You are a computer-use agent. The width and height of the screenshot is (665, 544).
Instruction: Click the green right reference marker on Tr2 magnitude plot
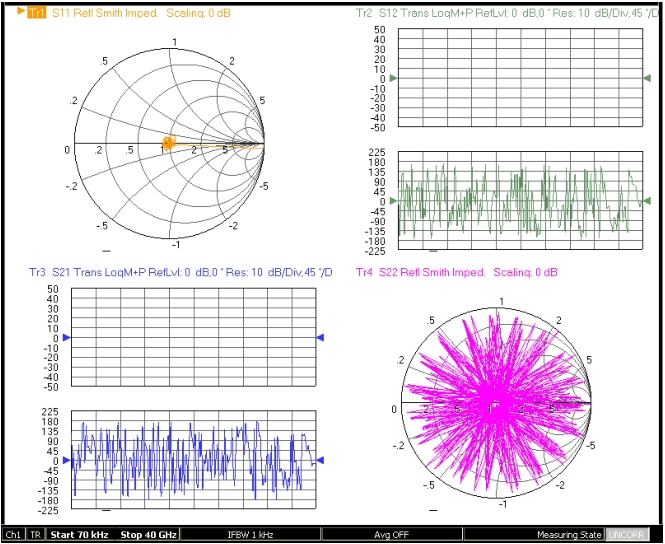pyautogui.click(x=647, y=78)
